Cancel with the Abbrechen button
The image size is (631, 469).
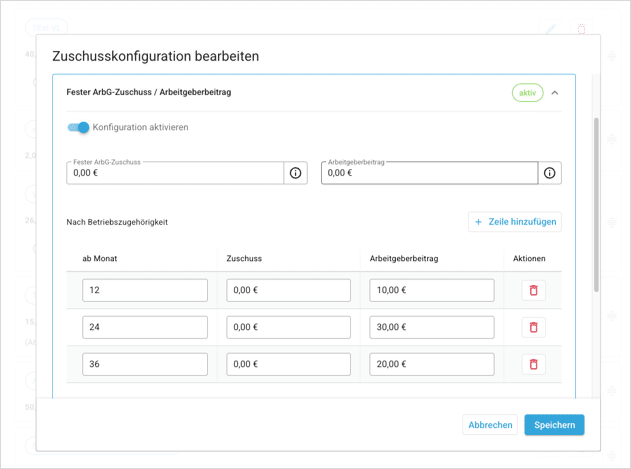(490, 425)
